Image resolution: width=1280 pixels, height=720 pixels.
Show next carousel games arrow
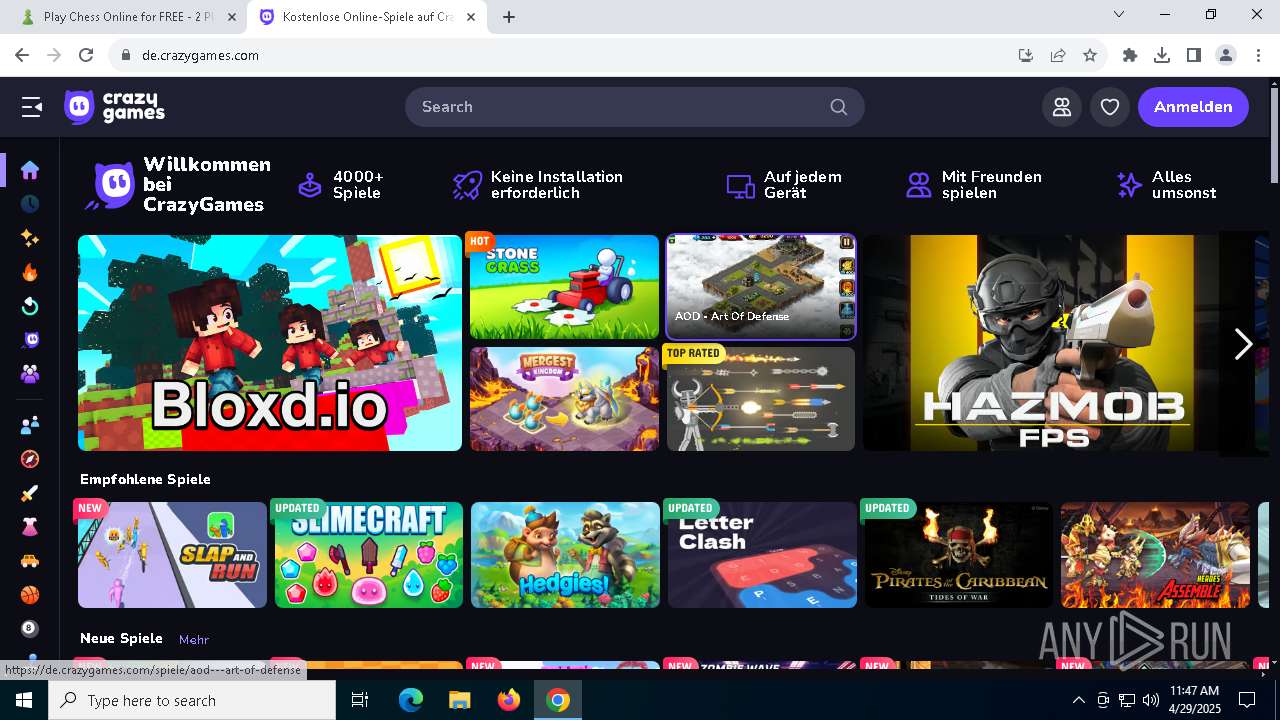tap(1243, 344)
